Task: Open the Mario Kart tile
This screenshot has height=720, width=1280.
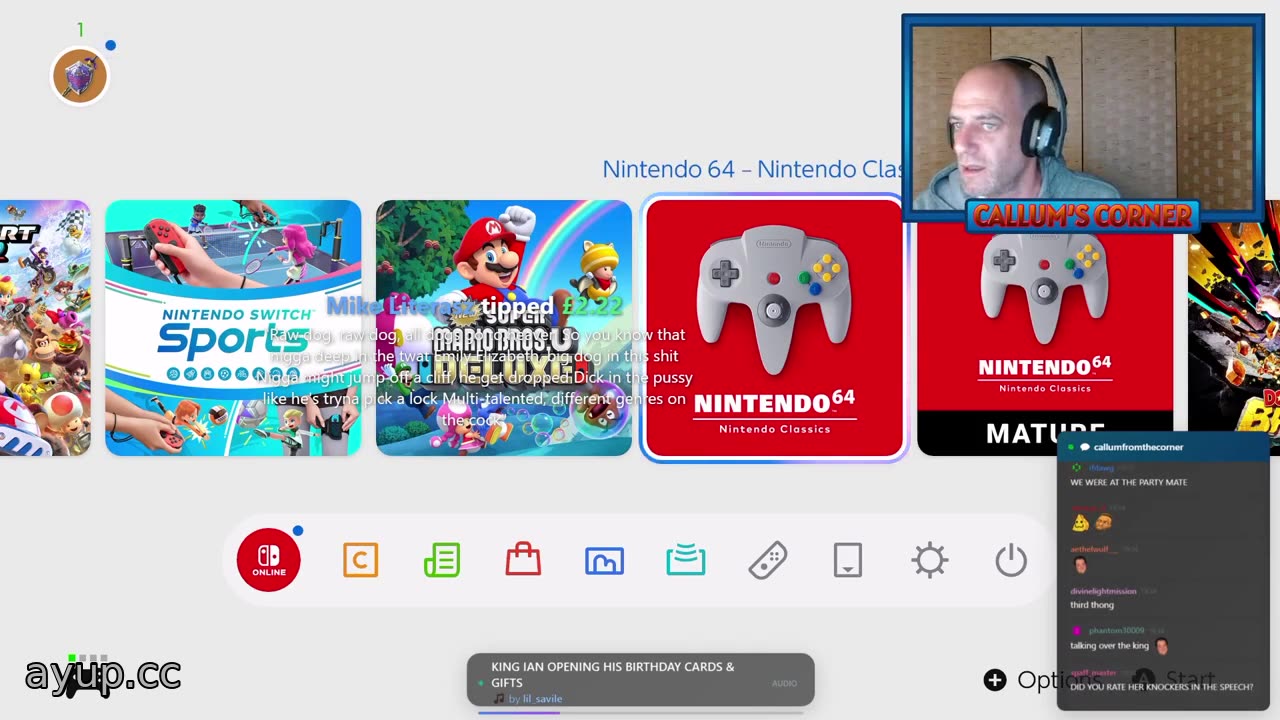Action: pos(45,328)
